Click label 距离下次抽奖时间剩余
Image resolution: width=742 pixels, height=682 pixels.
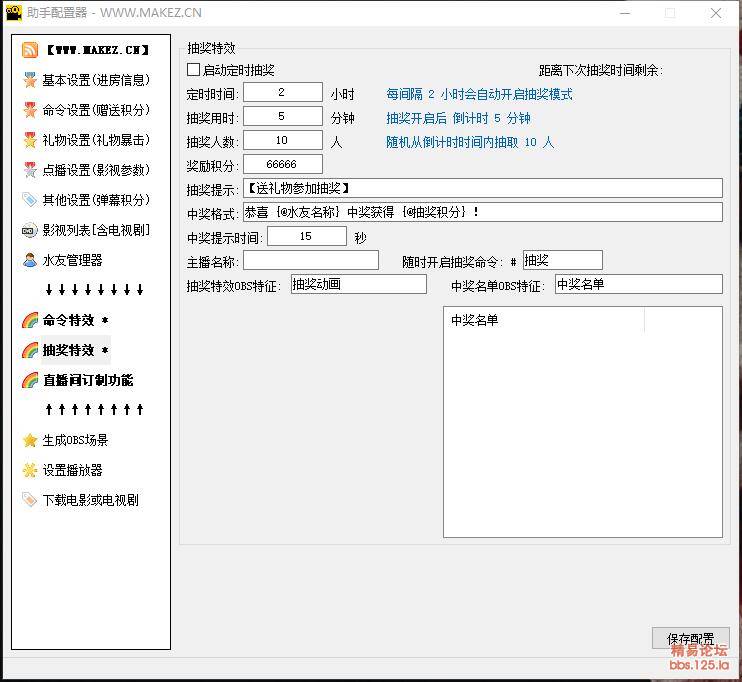pos(601,71)
